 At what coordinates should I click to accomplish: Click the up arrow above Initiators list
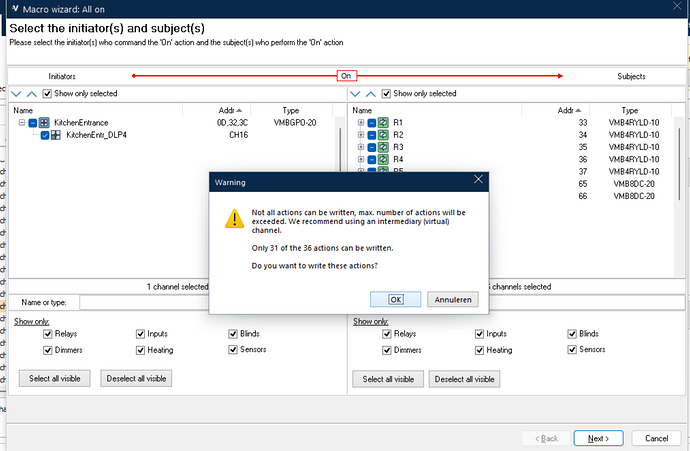coord(32,94)
